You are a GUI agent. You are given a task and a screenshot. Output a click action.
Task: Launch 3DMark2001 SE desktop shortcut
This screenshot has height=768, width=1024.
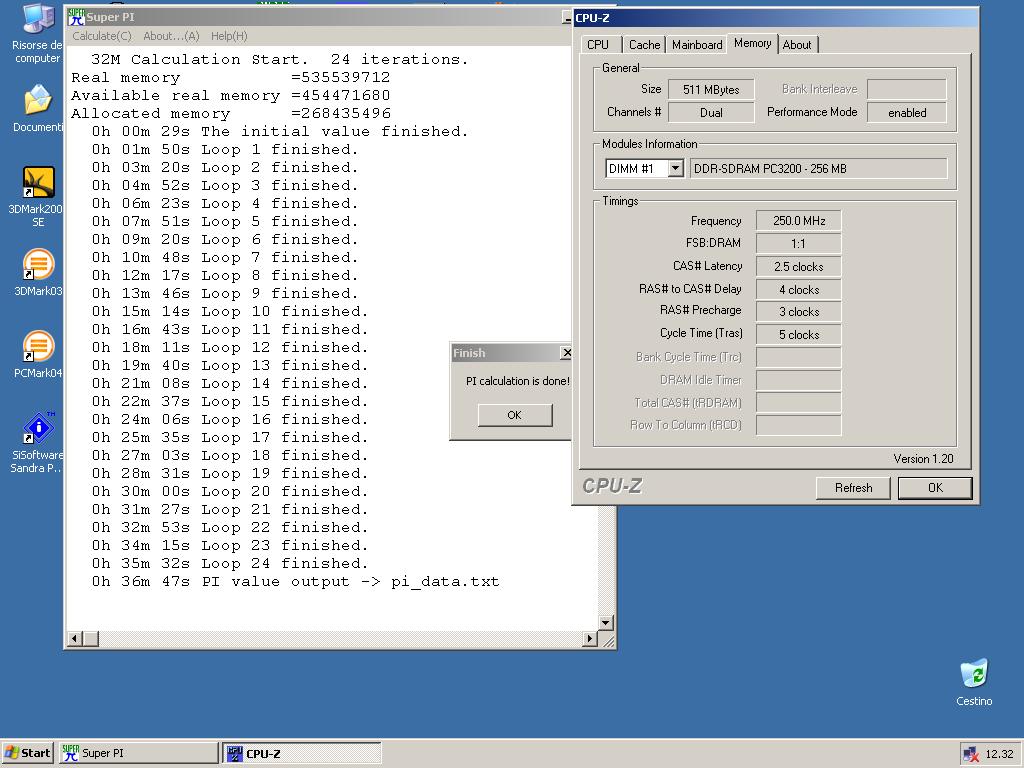[x=38, y=182]
